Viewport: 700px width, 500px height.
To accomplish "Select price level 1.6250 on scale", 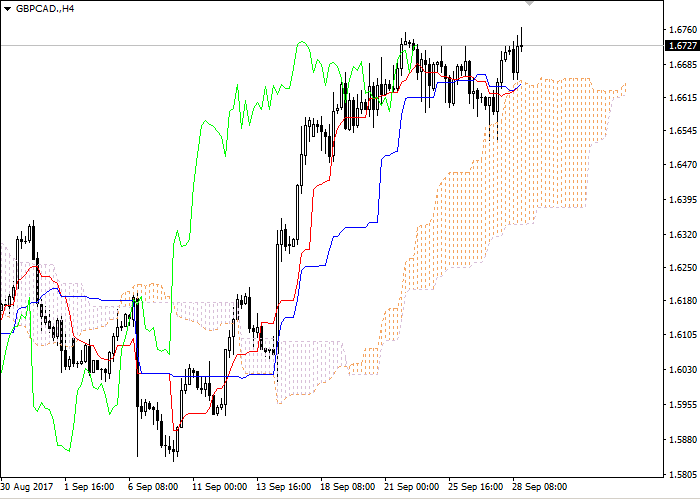I will coord(683,267).
